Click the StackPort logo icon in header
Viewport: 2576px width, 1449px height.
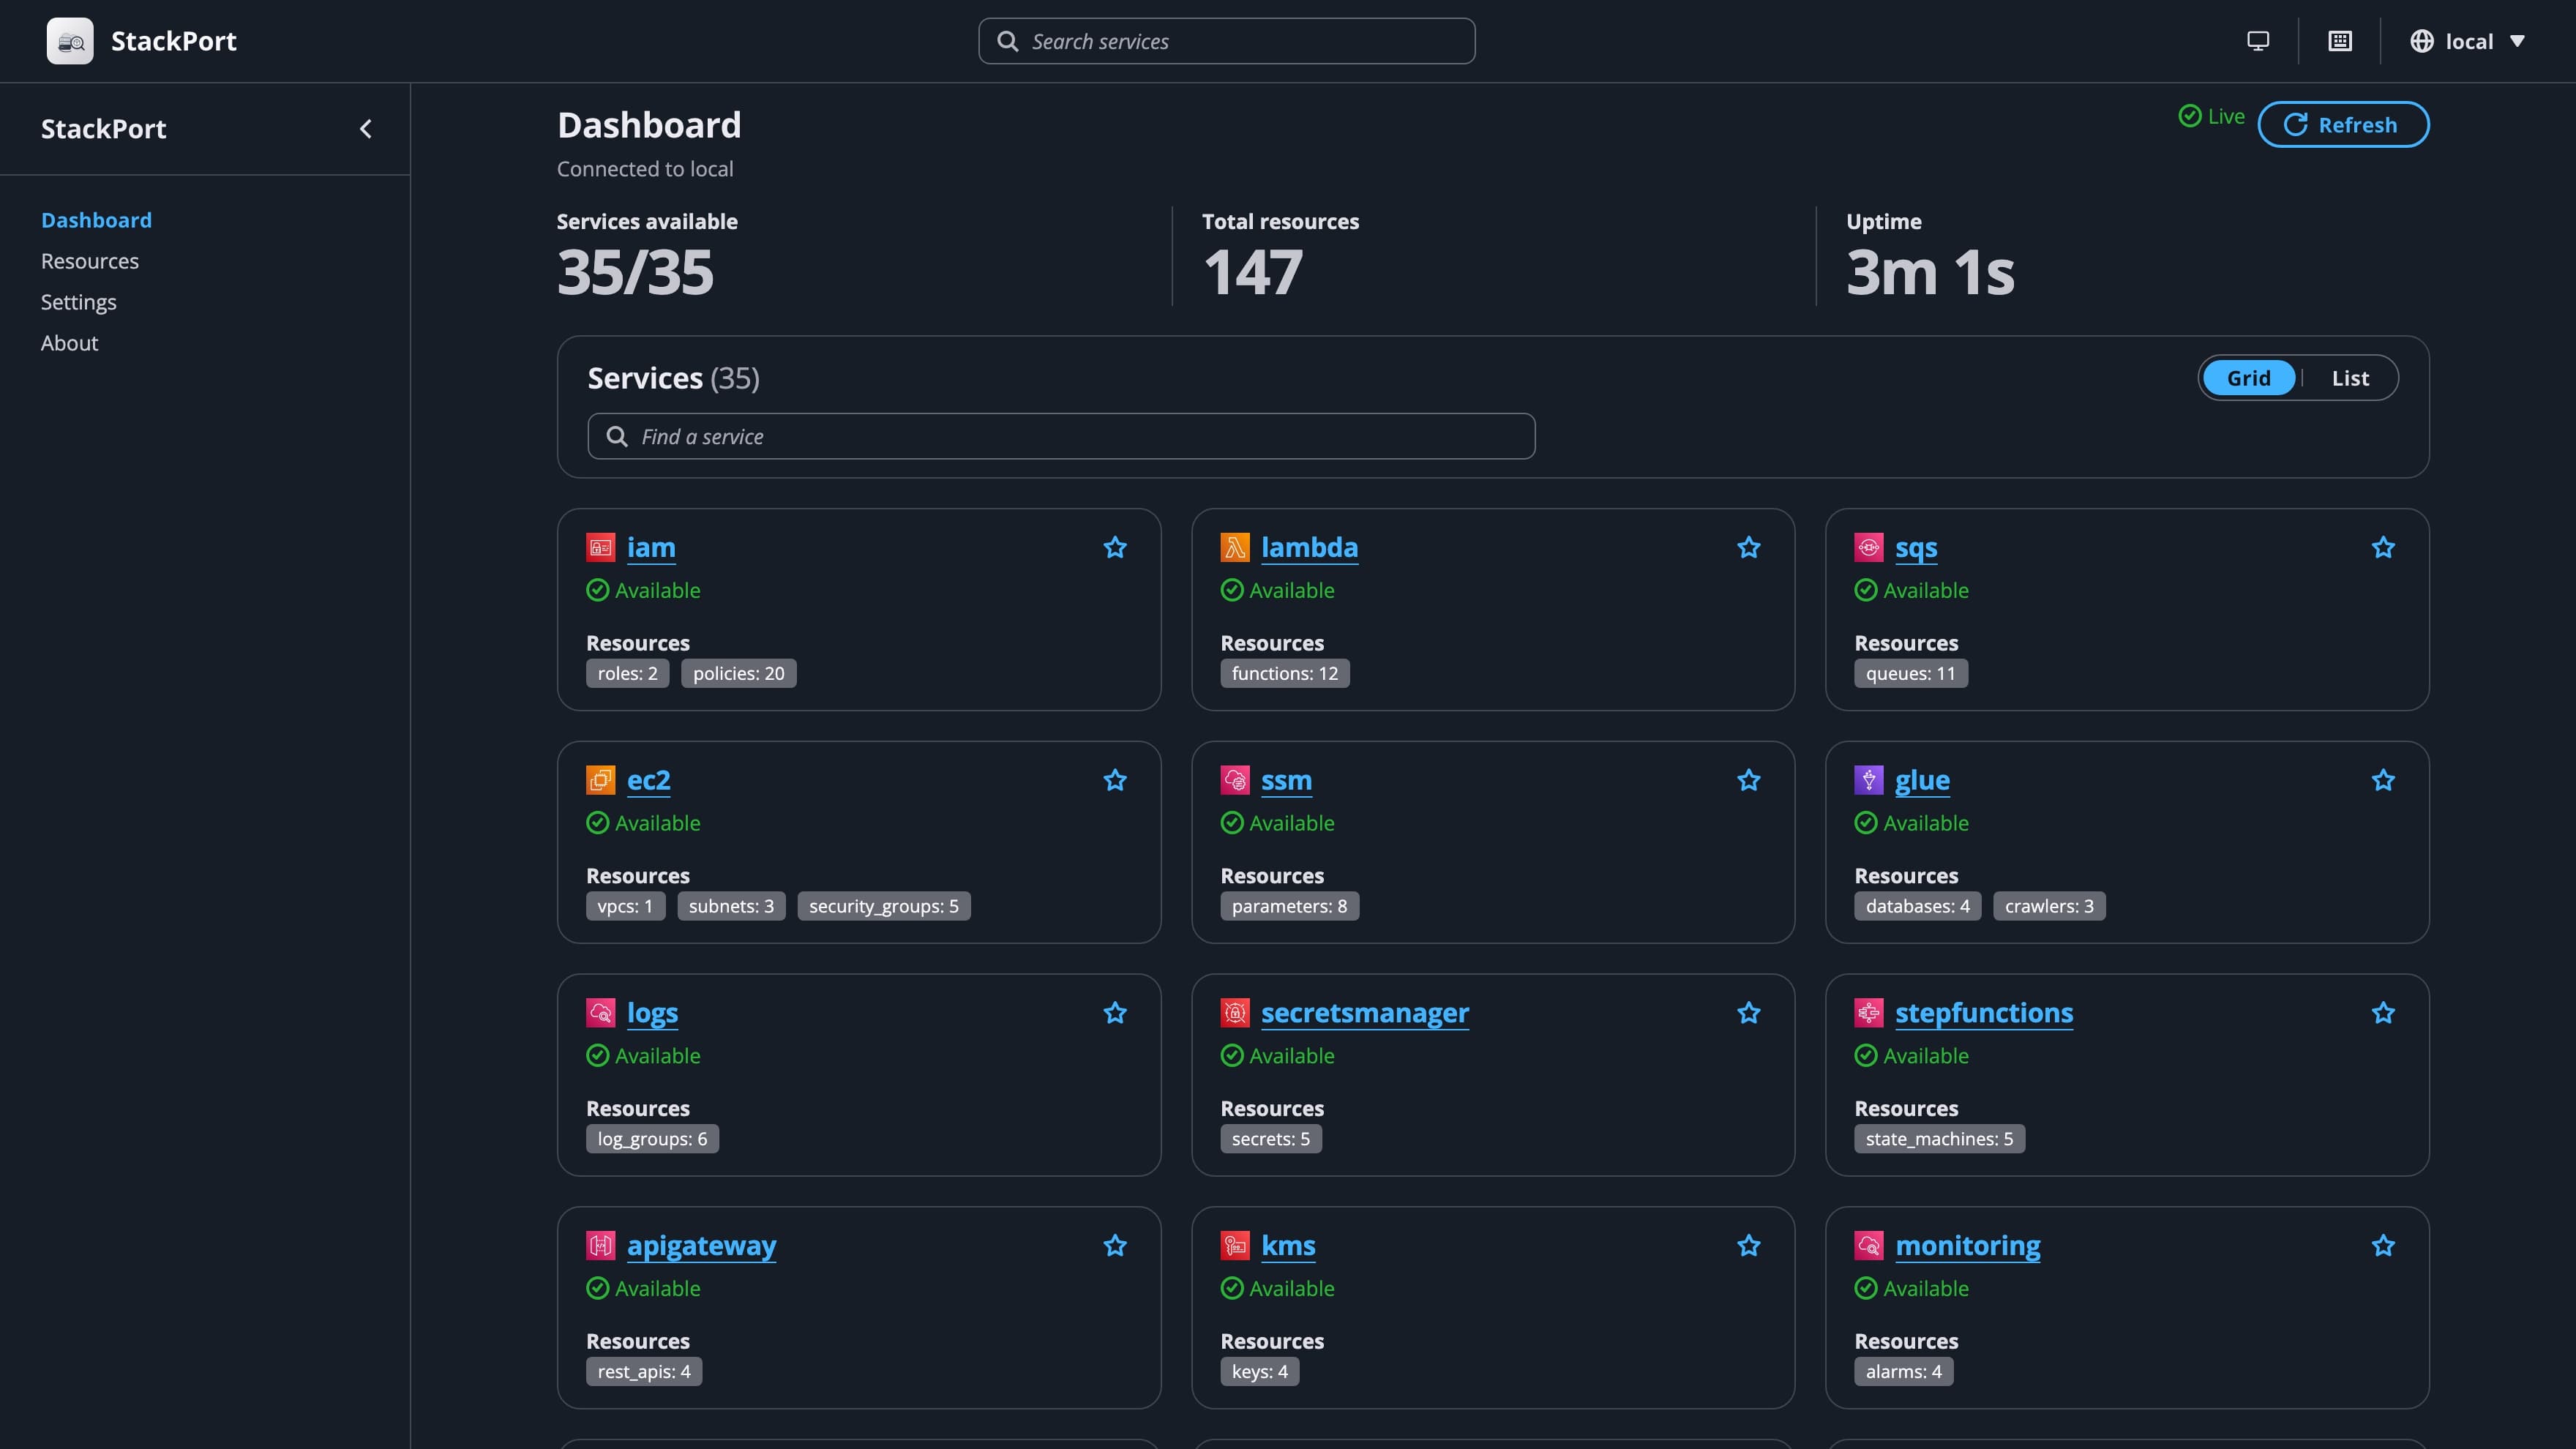(x=70, y=41)
